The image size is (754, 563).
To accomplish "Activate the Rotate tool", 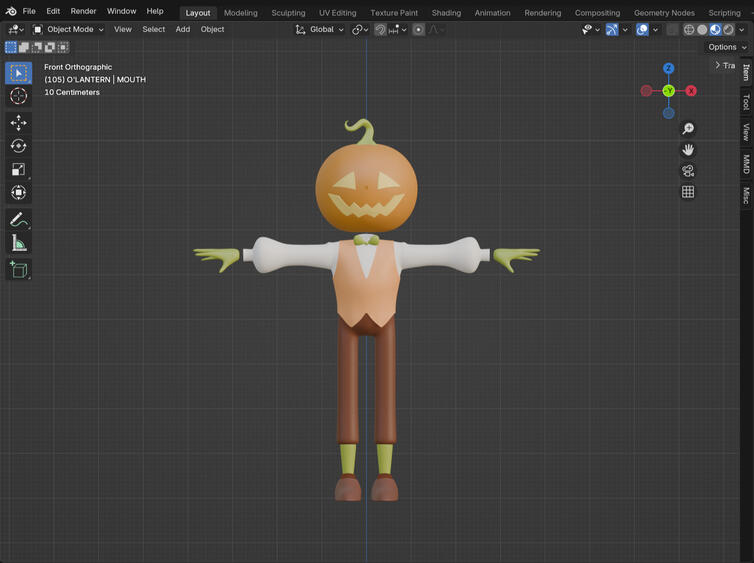I will [x=18, y=146].
